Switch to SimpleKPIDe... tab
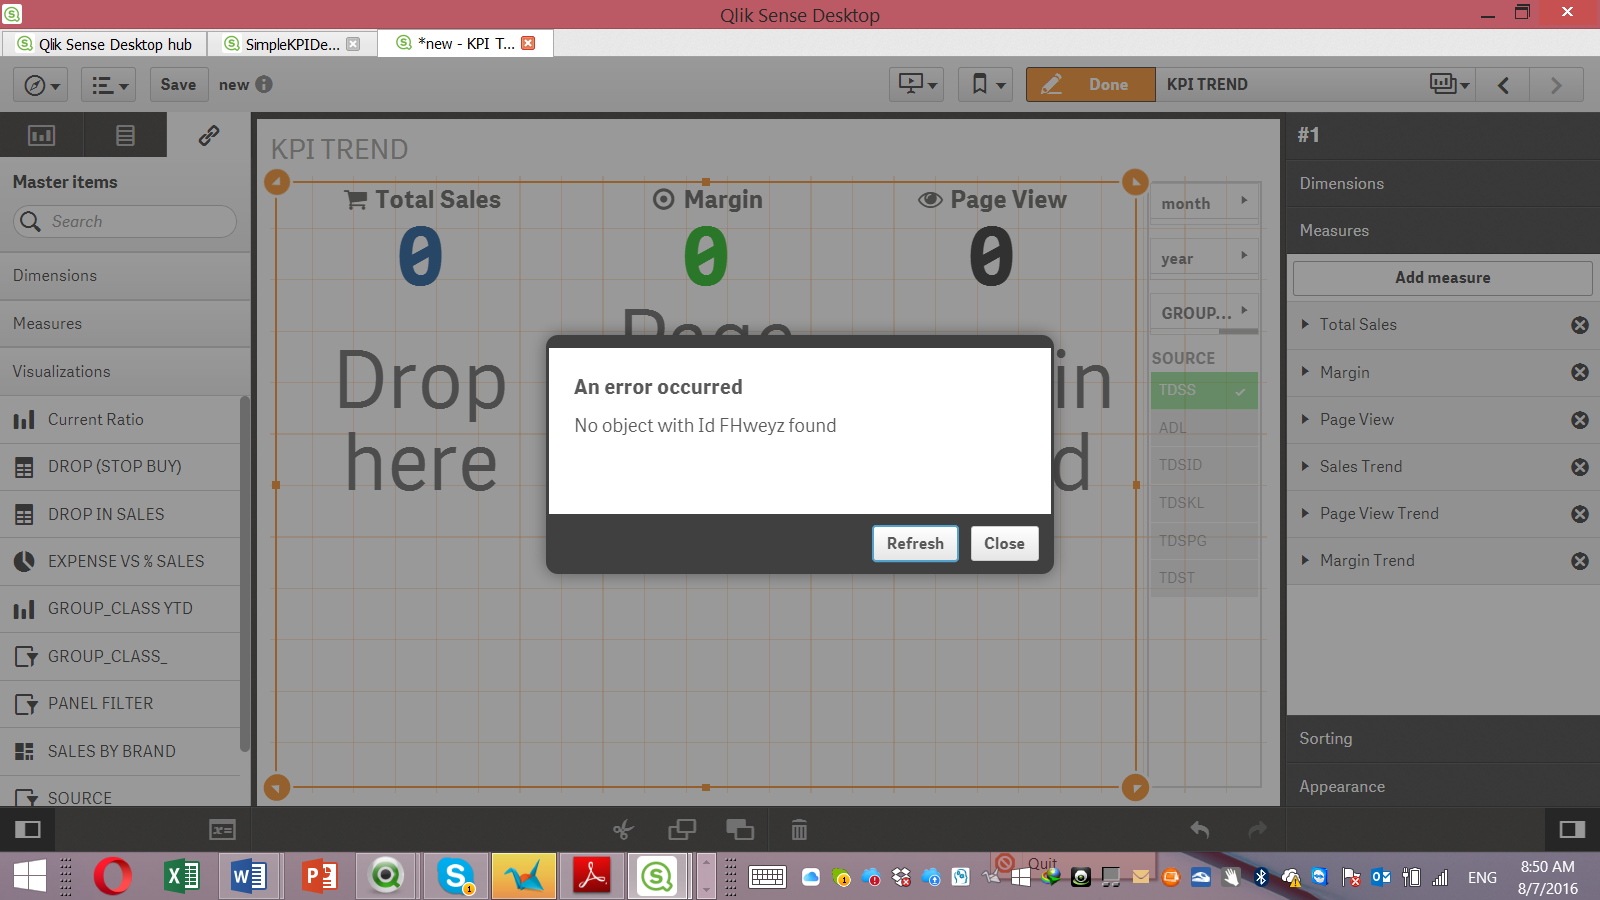 click(x=292, y=44)
